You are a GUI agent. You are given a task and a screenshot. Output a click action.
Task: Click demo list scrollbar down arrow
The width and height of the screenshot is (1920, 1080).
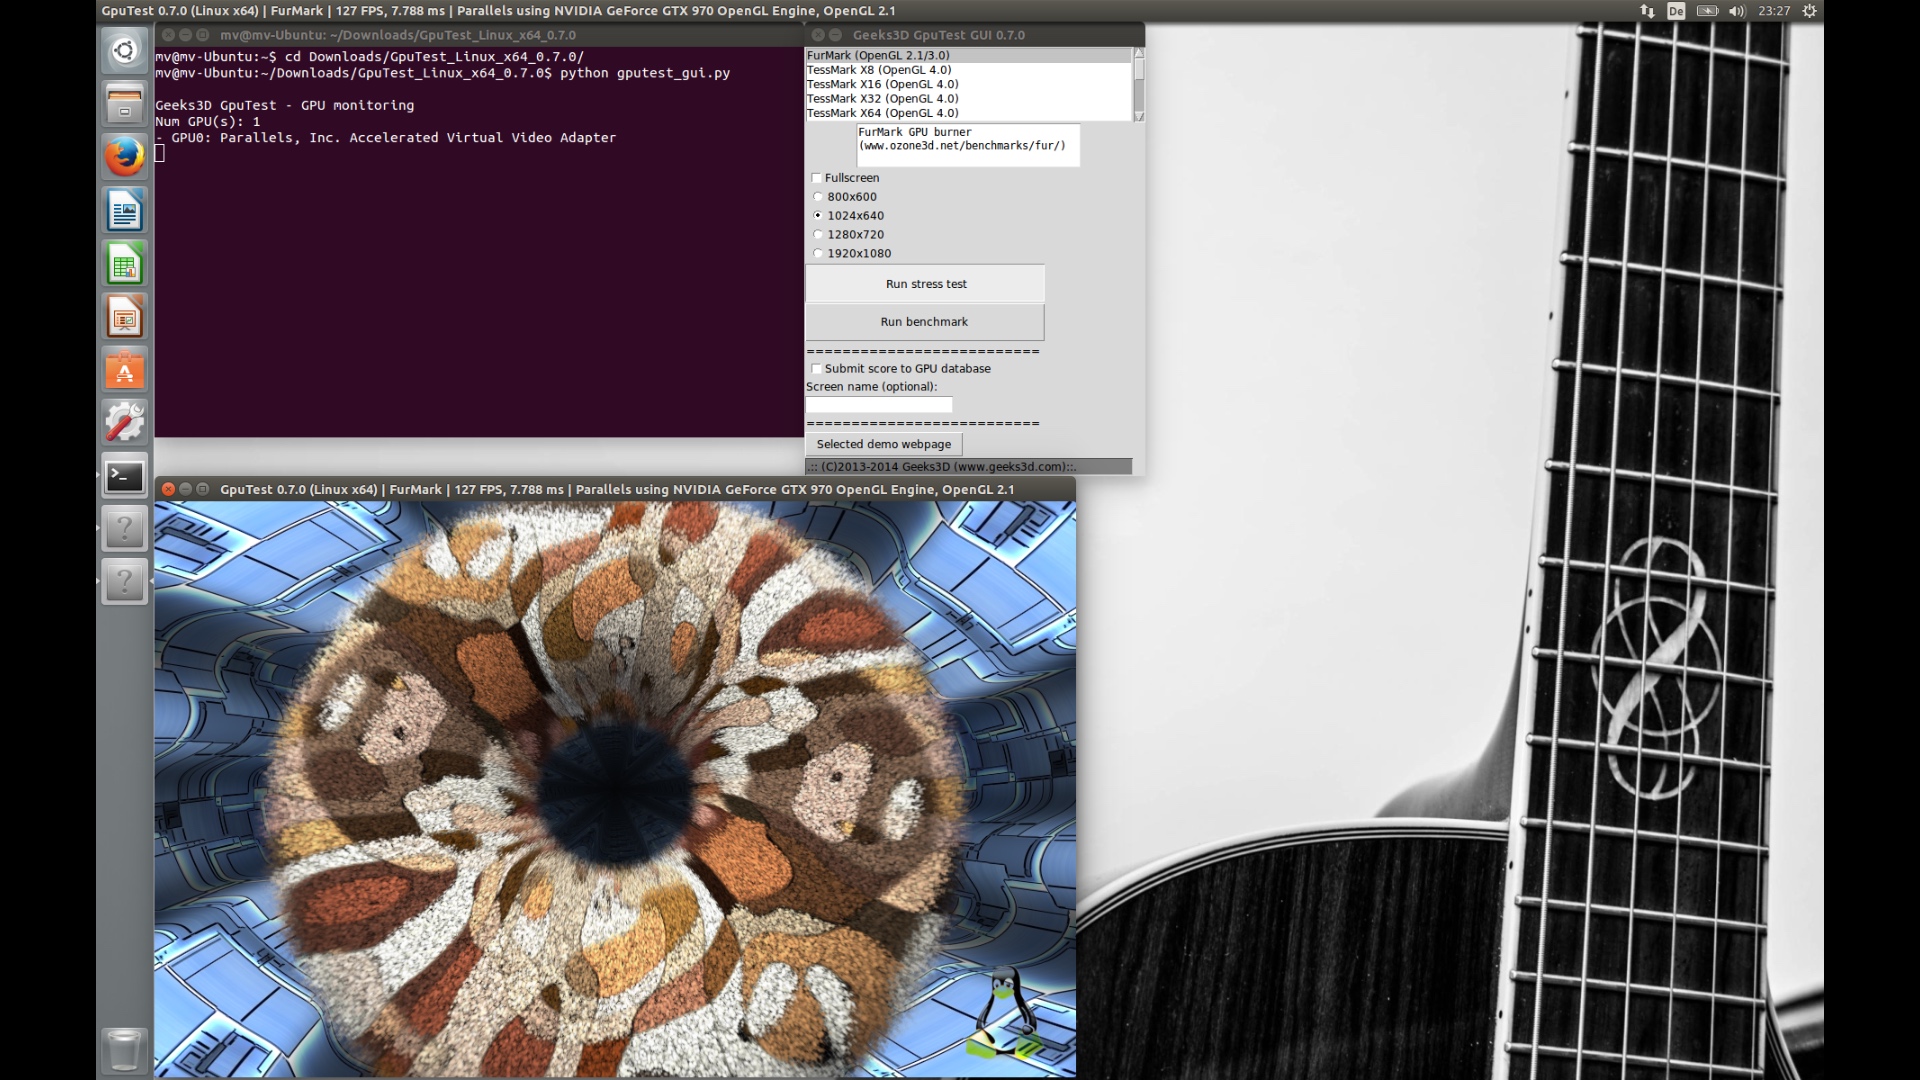pyautogui.click(x=1138, y=117)
